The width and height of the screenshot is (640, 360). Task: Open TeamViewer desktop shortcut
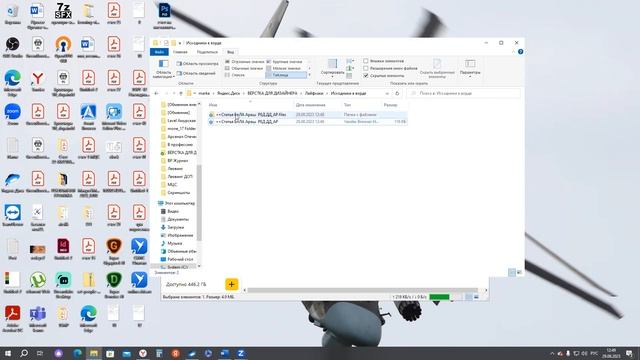click(x=12, y=216)
